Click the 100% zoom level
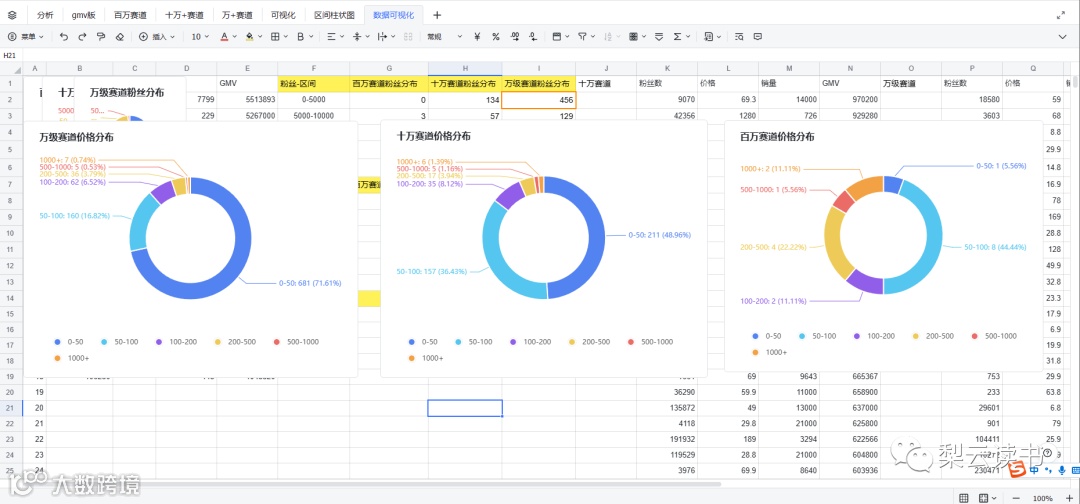The image size is (1080, 504). 1043,498
